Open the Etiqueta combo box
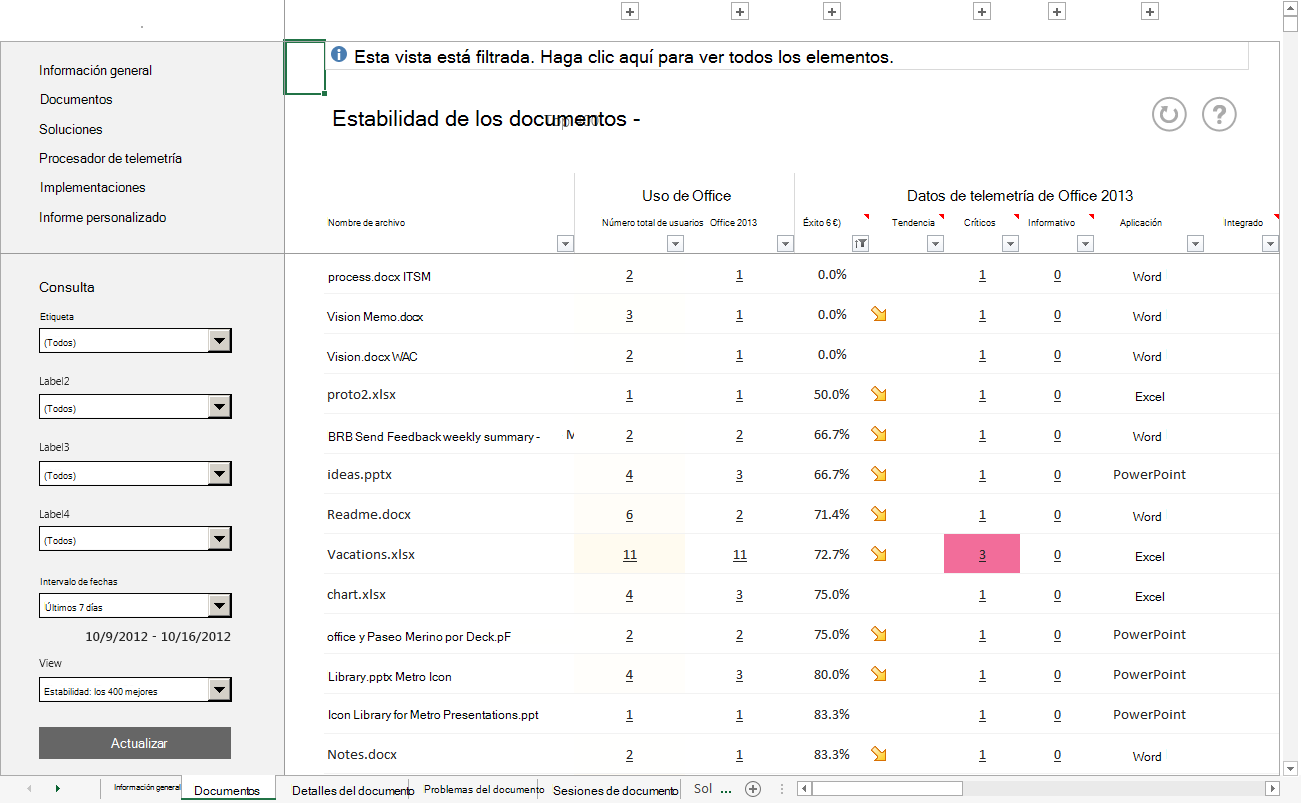Viewport: 1301px width, 803px height. click(x=135, y=342)
